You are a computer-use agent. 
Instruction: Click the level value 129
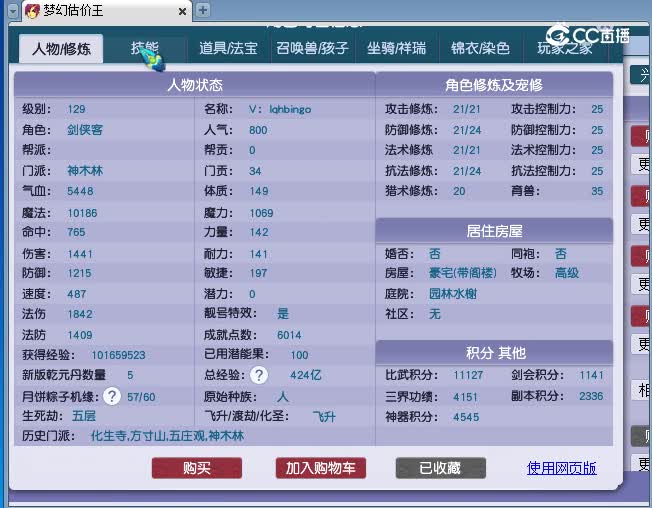tap(76, 109)
